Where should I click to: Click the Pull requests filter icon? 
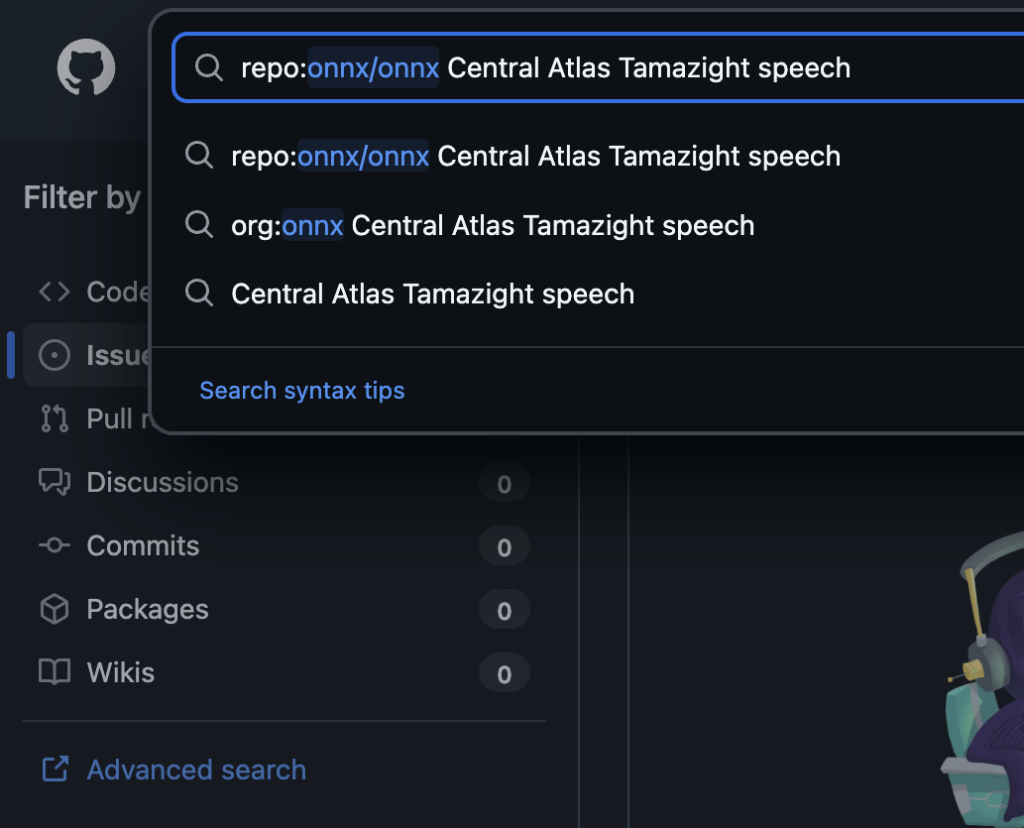click(54, 418)
